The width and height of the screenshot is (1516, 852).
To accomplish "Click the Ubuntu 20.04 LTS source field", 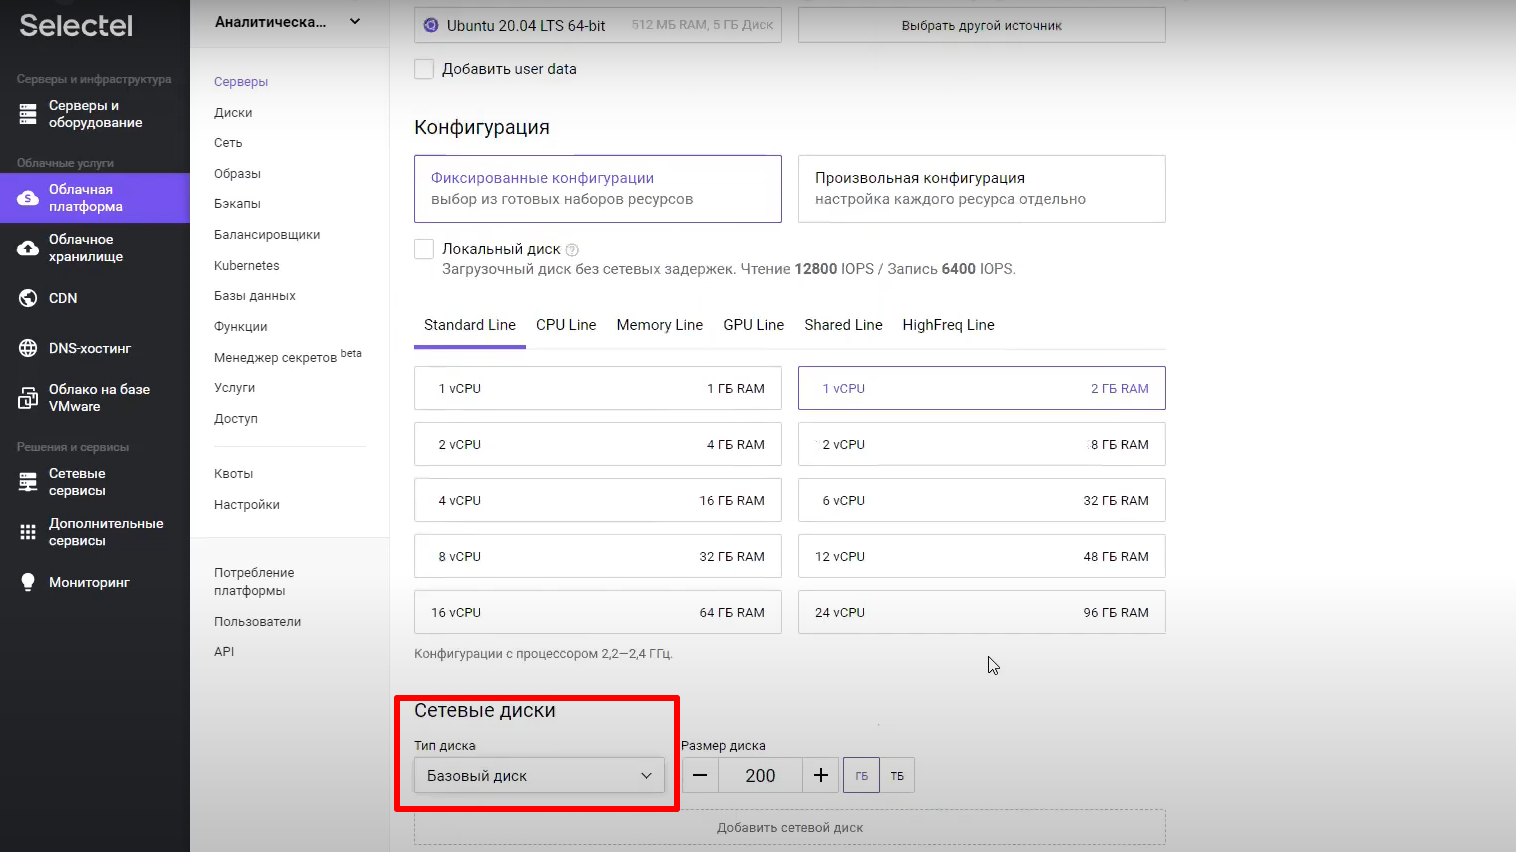I will (x=598, y=25).
